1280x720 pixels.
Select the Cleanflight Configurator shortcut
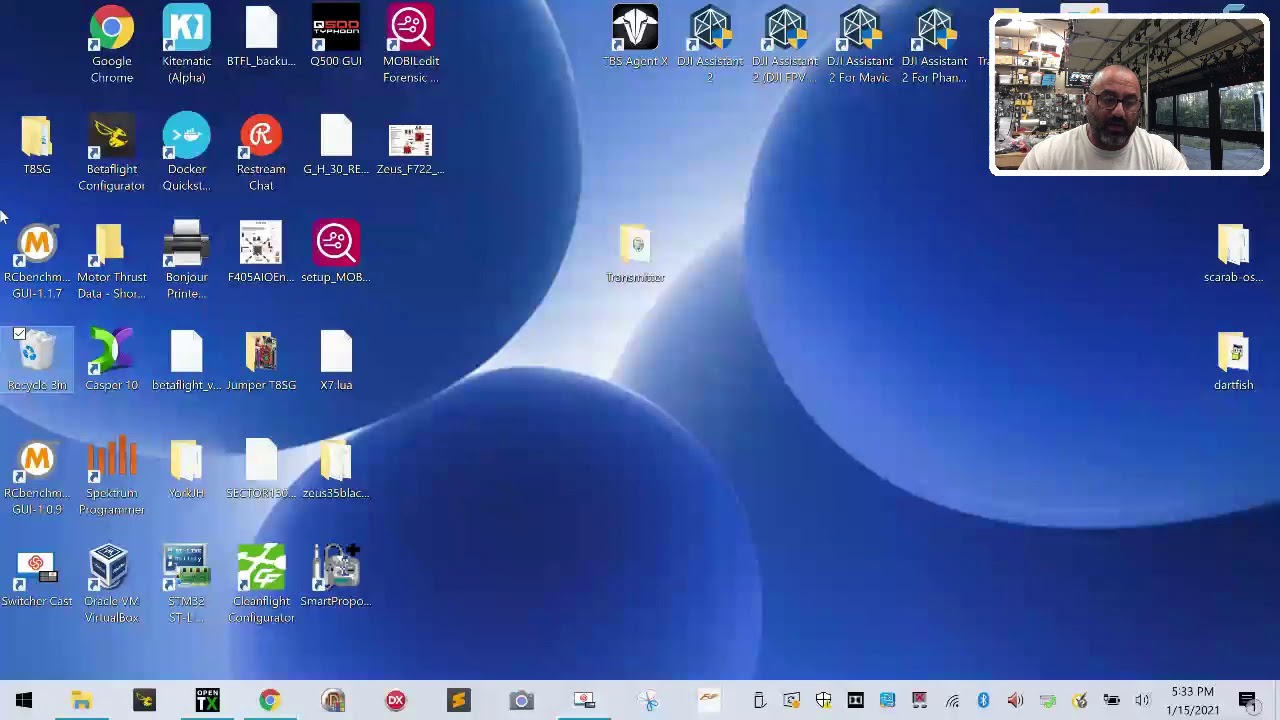(x=261, y=585)
